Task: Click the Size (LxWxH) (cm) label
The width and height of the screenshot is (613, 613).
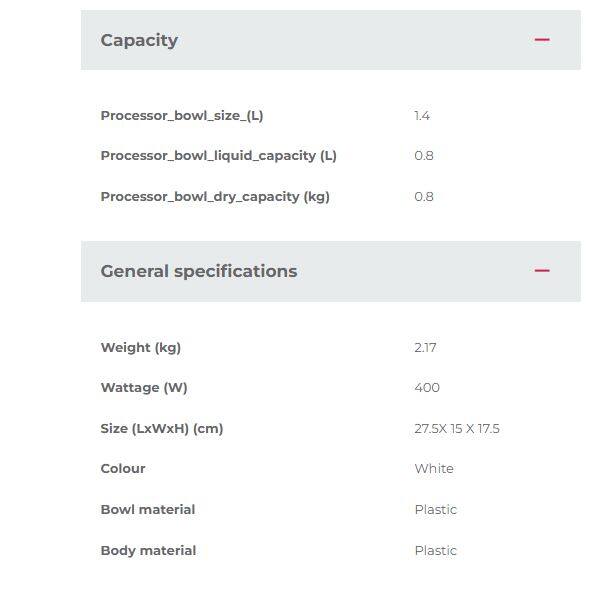Action: click(162, 429)
